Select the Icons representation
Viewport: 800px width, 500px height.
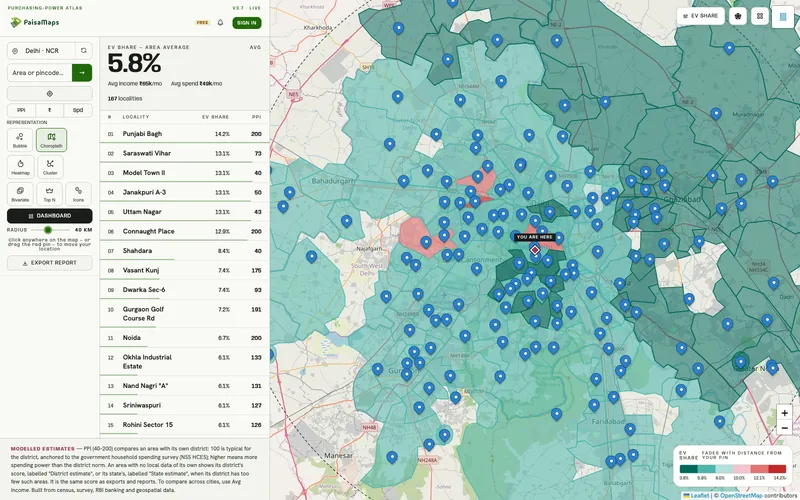coord(79,194)
